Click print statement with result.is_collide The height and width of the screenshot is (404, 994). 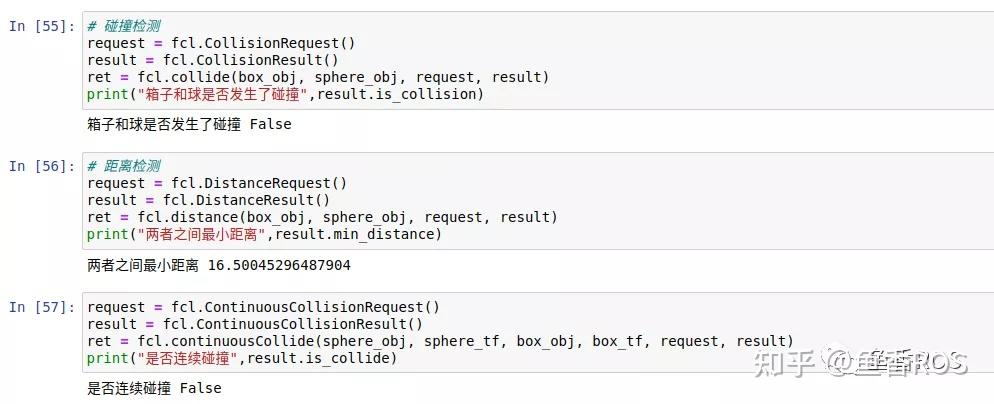(x=242, y=358)
